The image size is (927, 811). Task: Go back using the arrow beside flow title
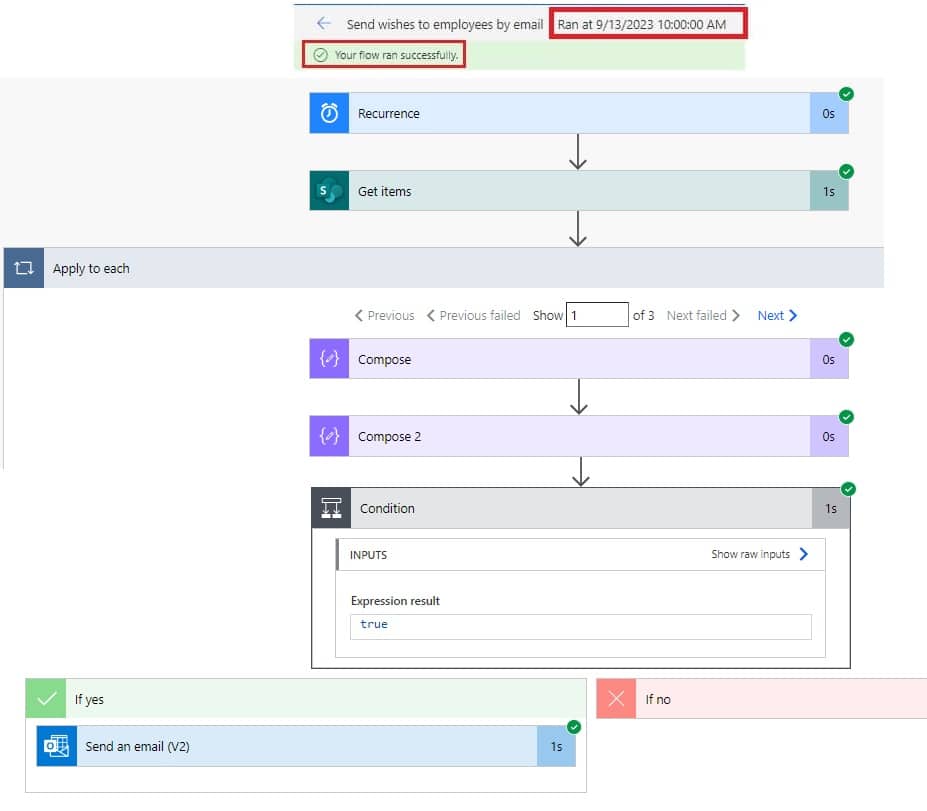323,24
